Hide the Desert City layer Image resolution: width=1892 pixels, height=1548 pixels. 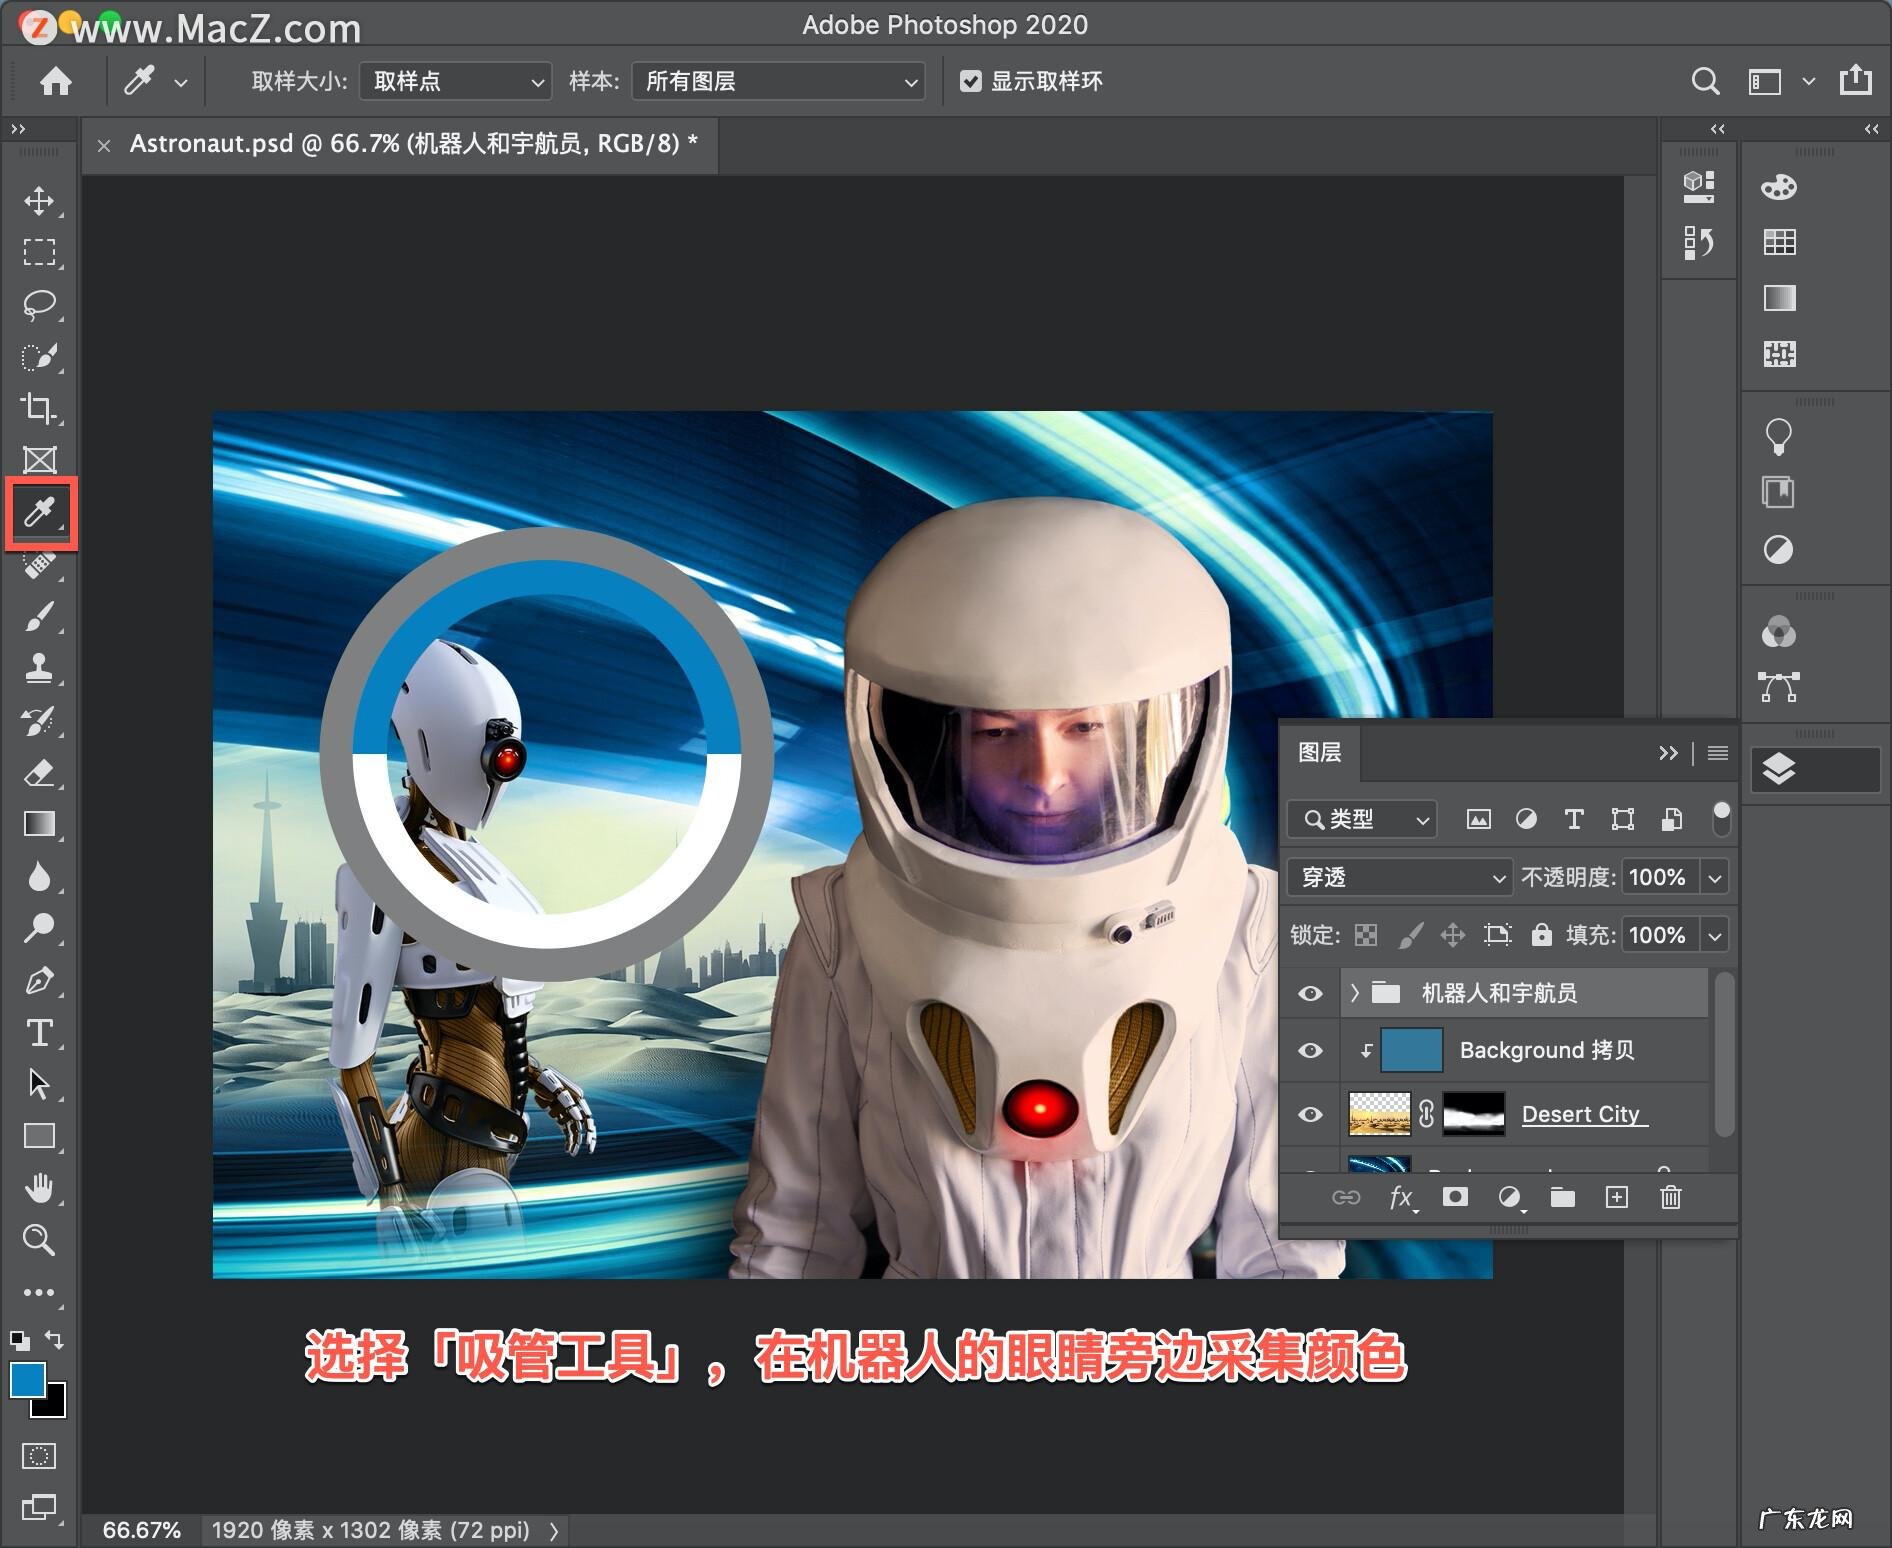pyautogui.click(x=1310, y=1114)
